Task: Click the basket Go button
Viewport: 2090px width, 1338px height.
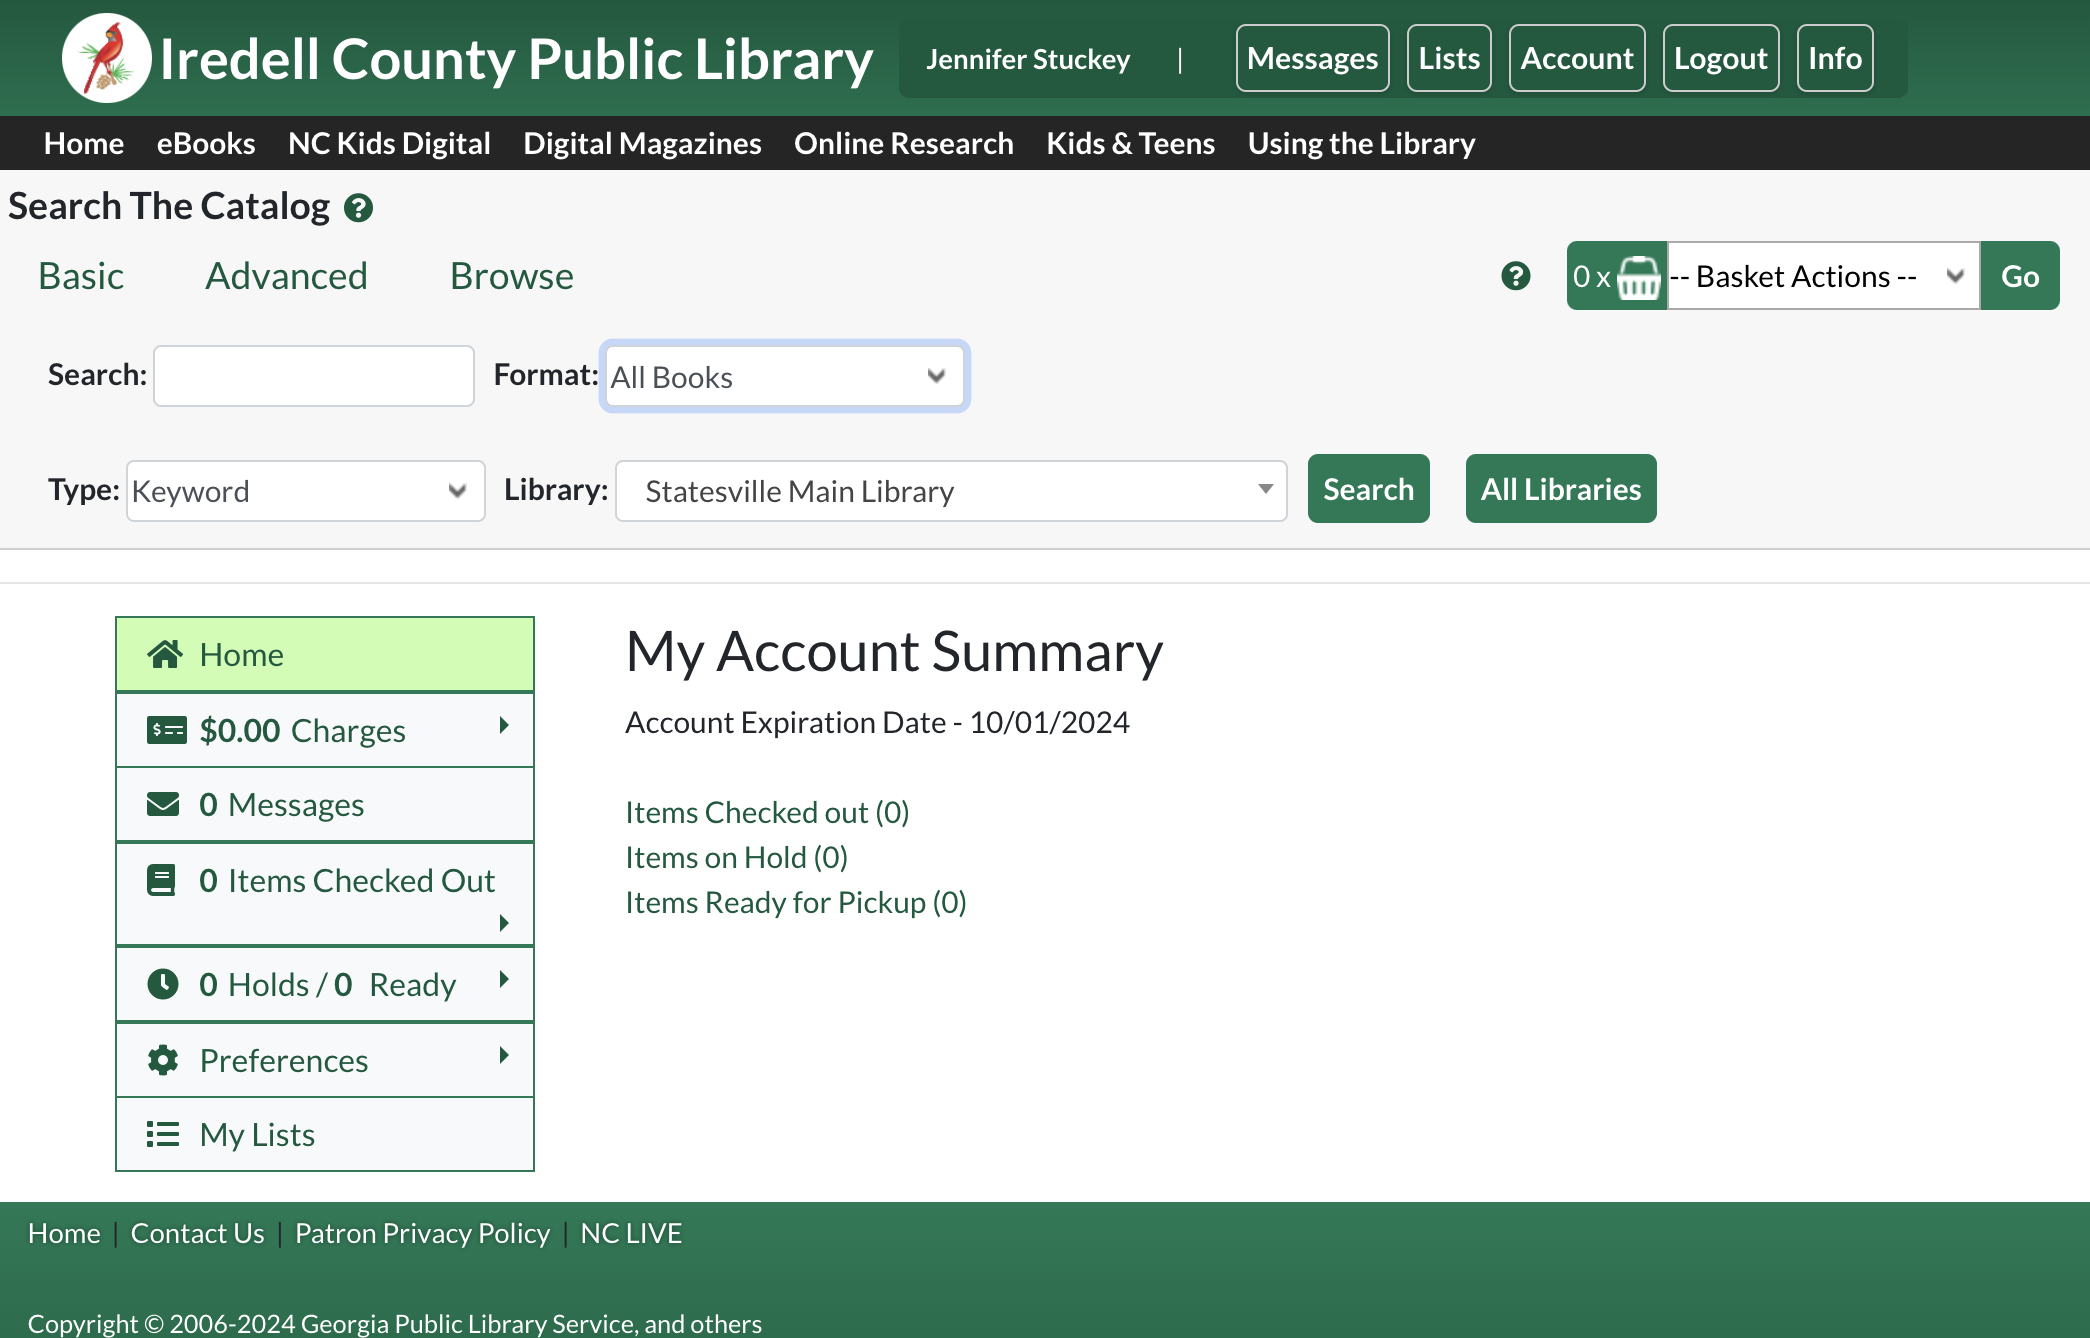Action: tap(2020, 276)
